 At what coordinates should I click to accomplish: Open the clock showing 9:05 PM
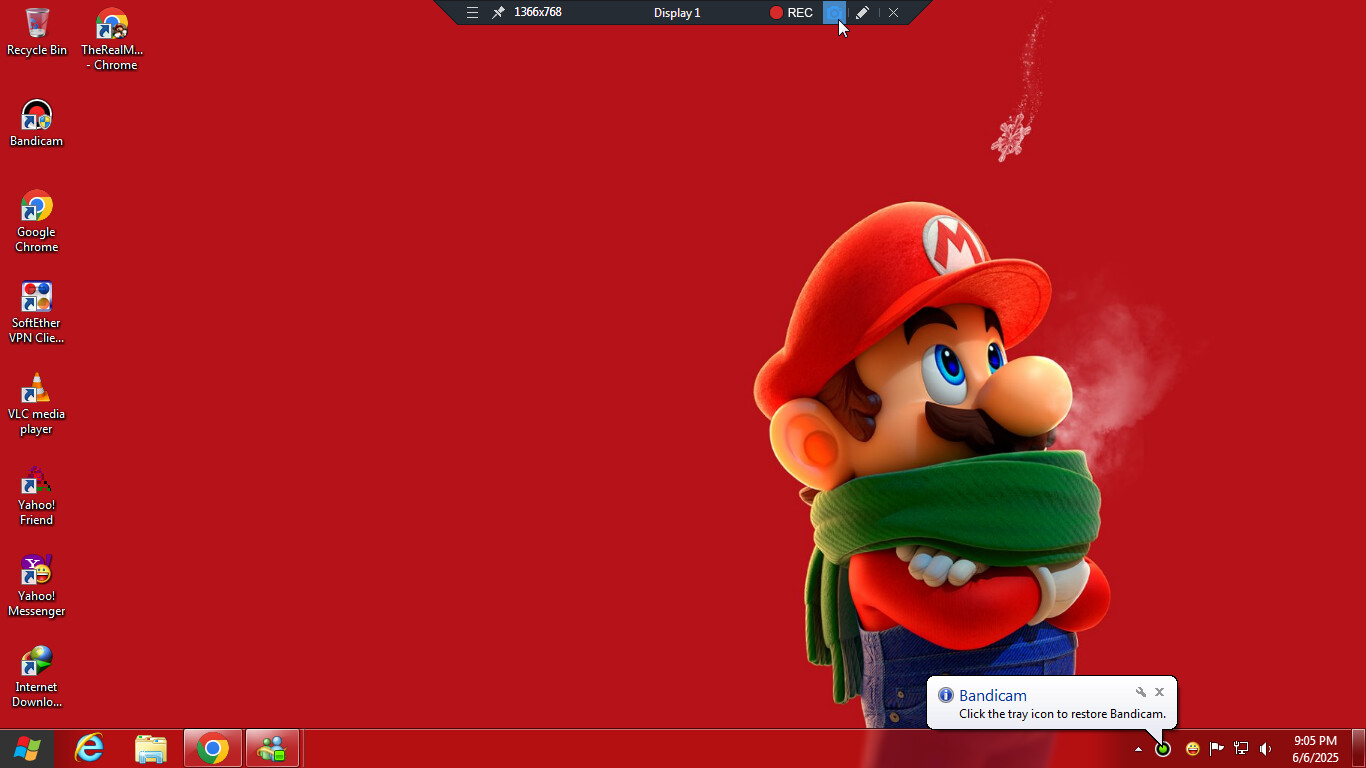pyautogui.click(x=1315, y=749)
